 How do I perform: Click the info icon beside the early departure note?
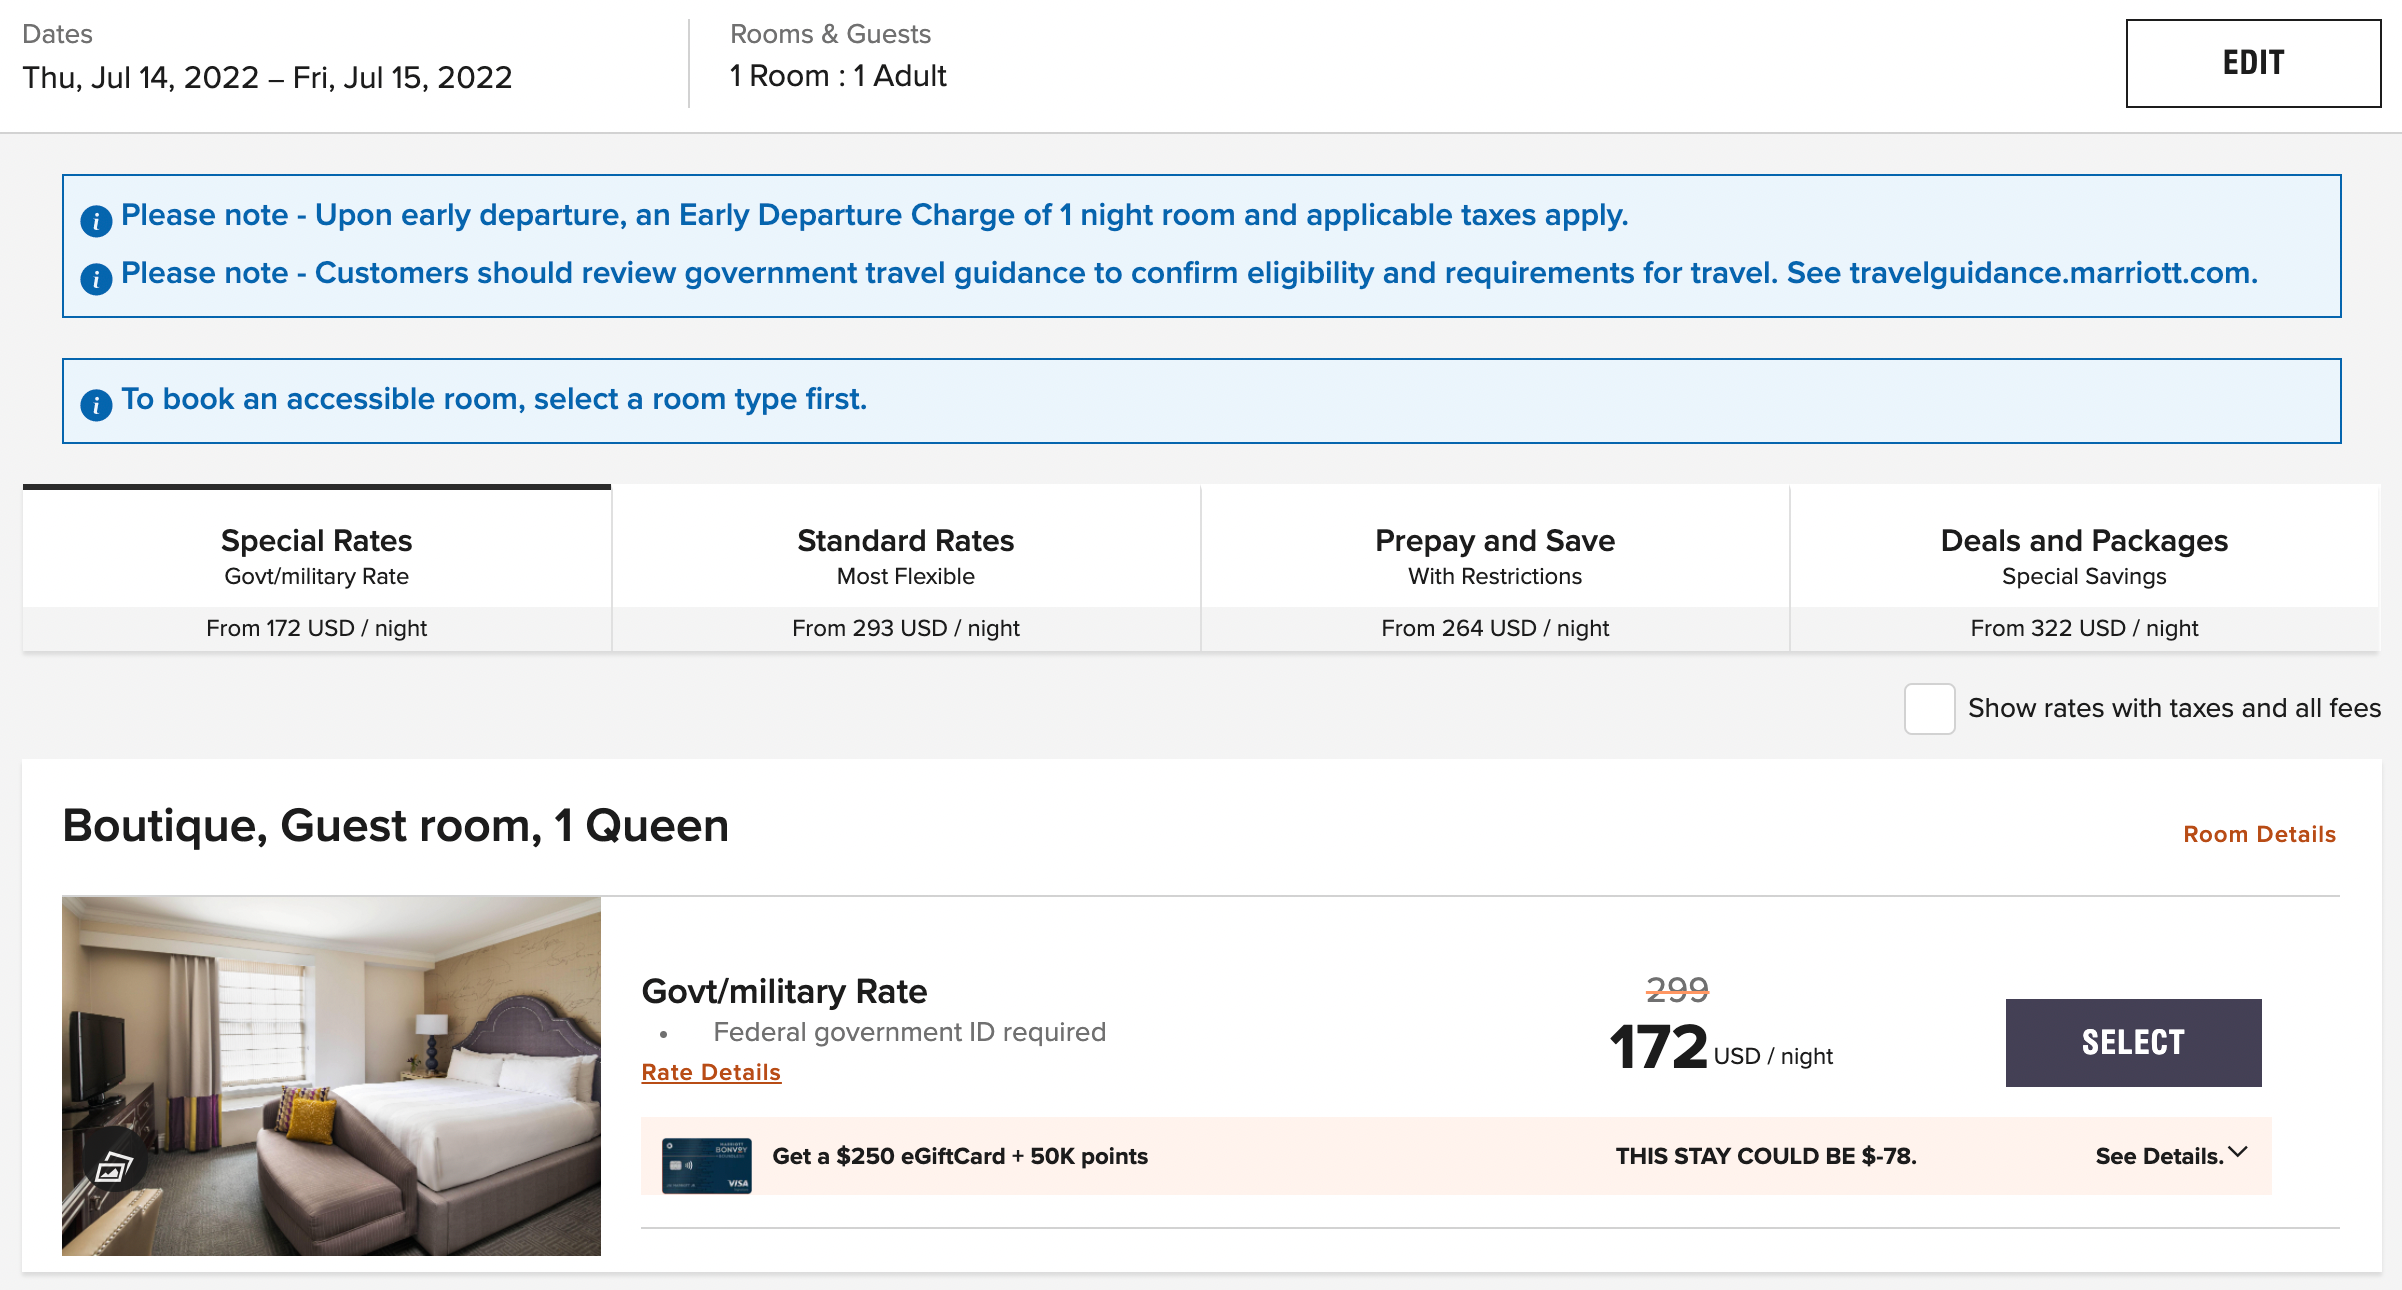(96, 220)
